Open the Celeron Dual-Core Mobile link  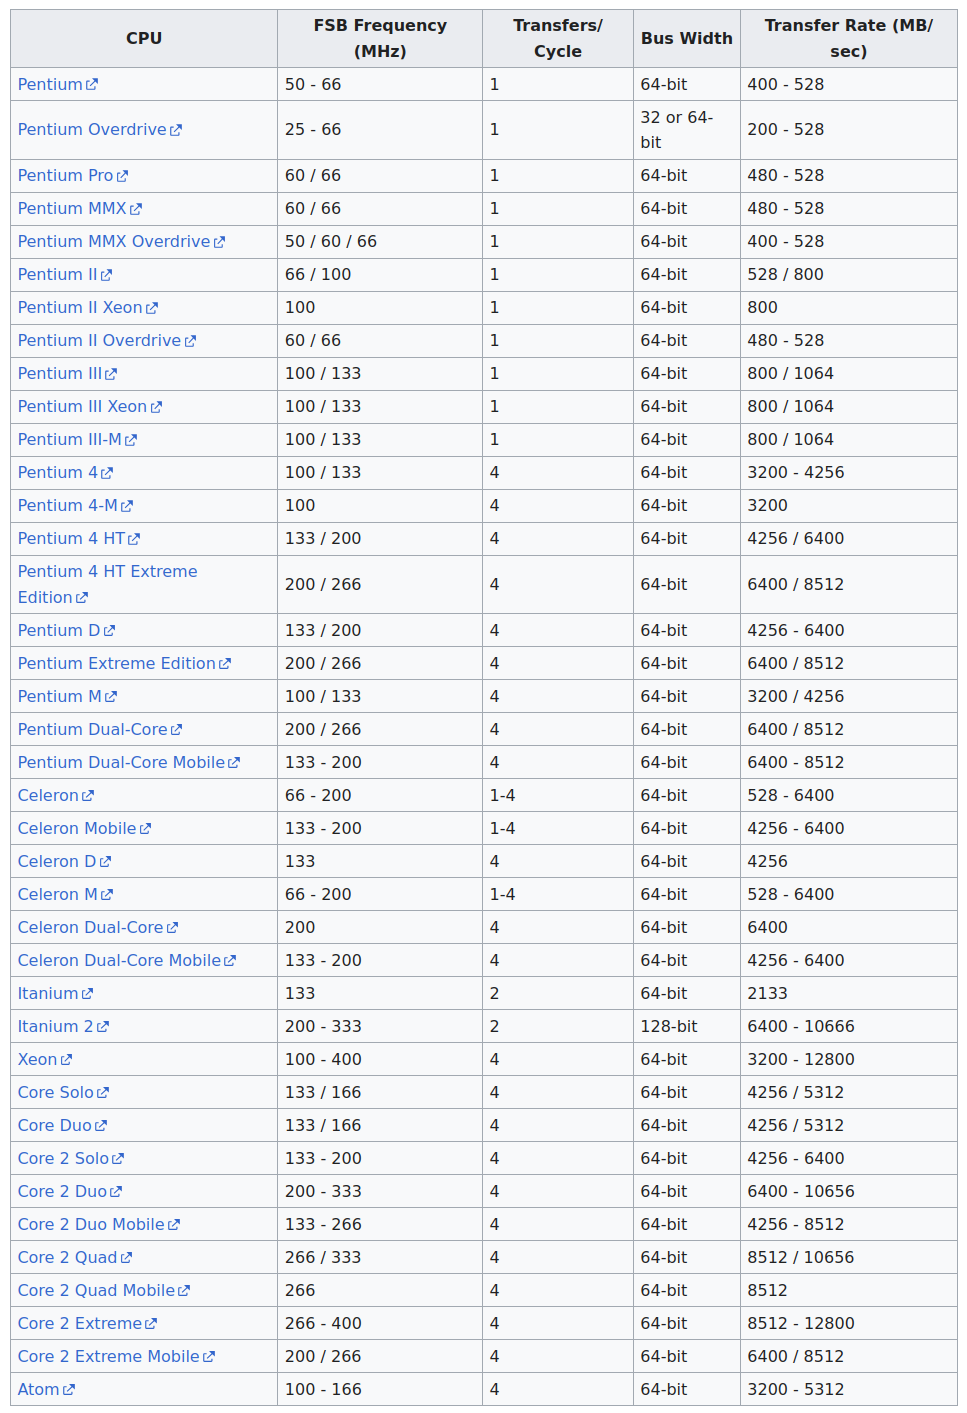[119, 961]
